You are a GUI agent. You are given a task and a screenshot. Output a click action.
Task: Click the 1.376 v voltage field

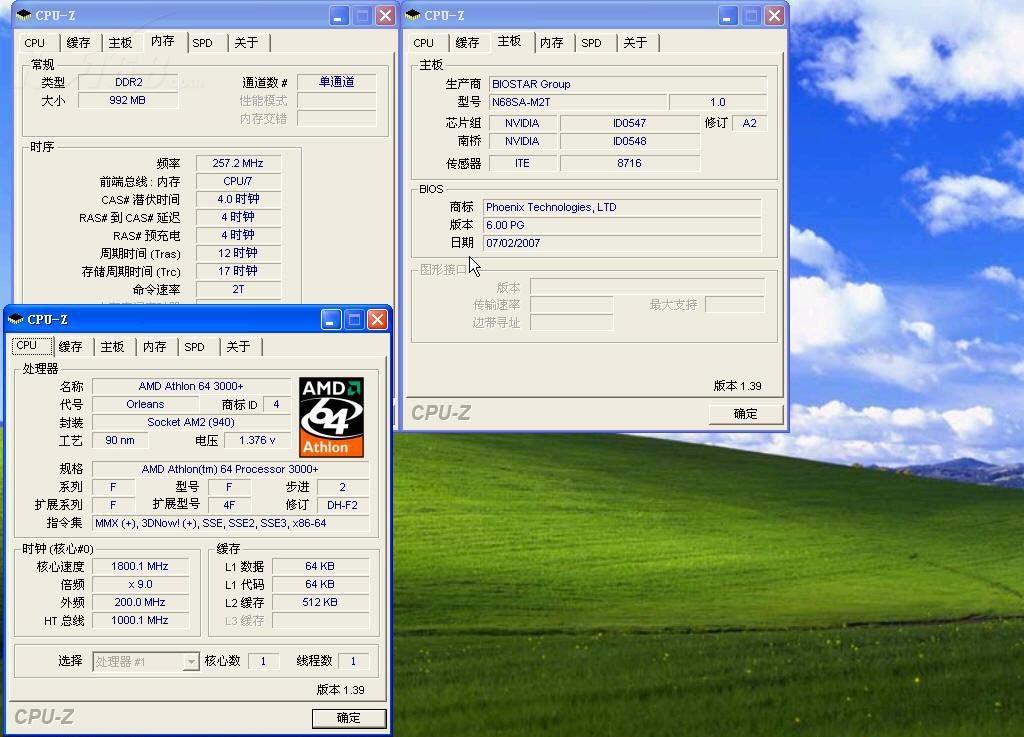[257, 441]
